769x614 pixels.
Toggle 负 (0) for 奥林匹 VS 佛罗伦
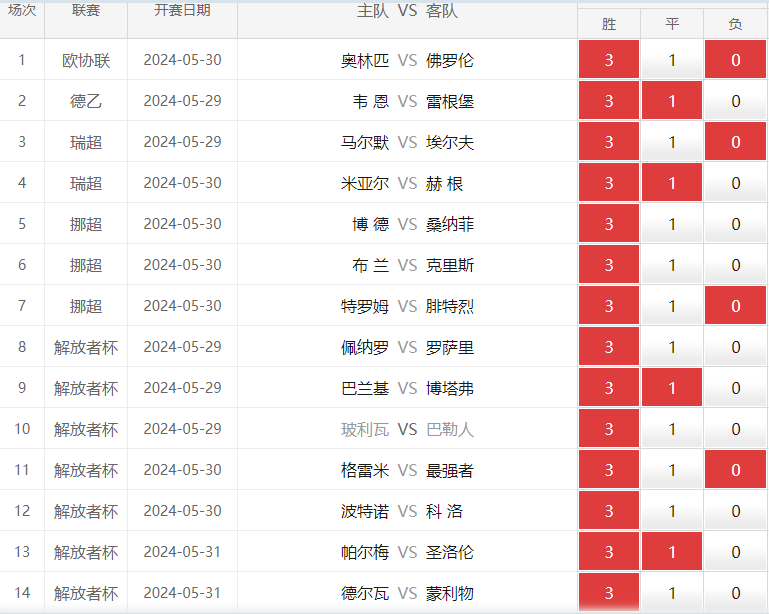tap(735, 60)
